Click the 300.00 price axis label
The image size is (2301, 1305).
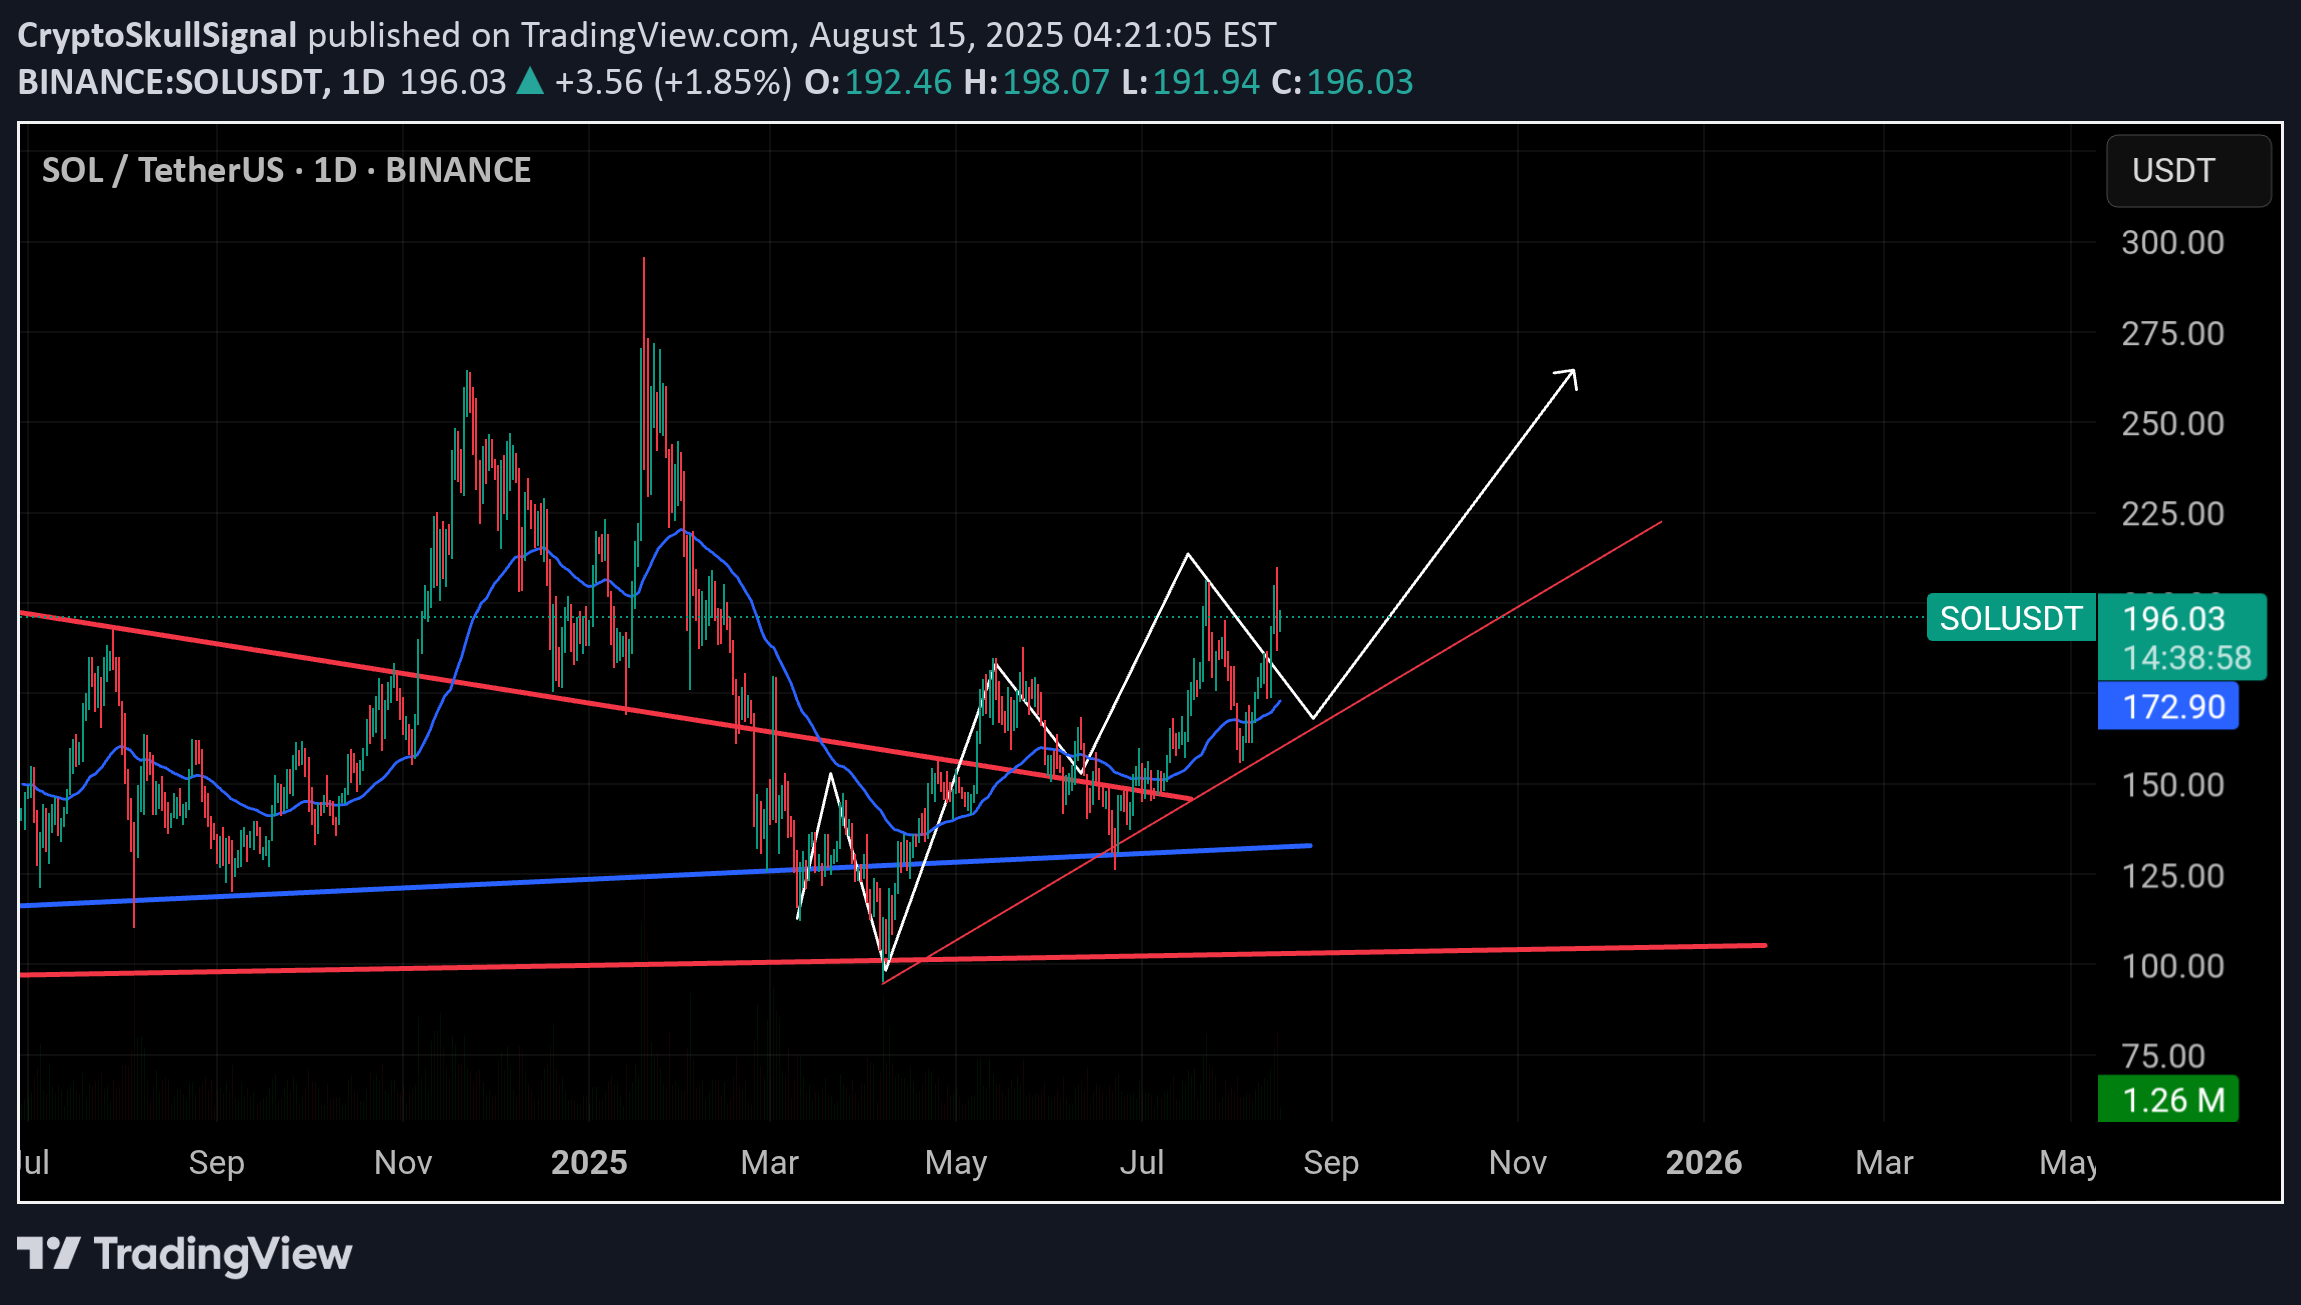(2173, 242)
